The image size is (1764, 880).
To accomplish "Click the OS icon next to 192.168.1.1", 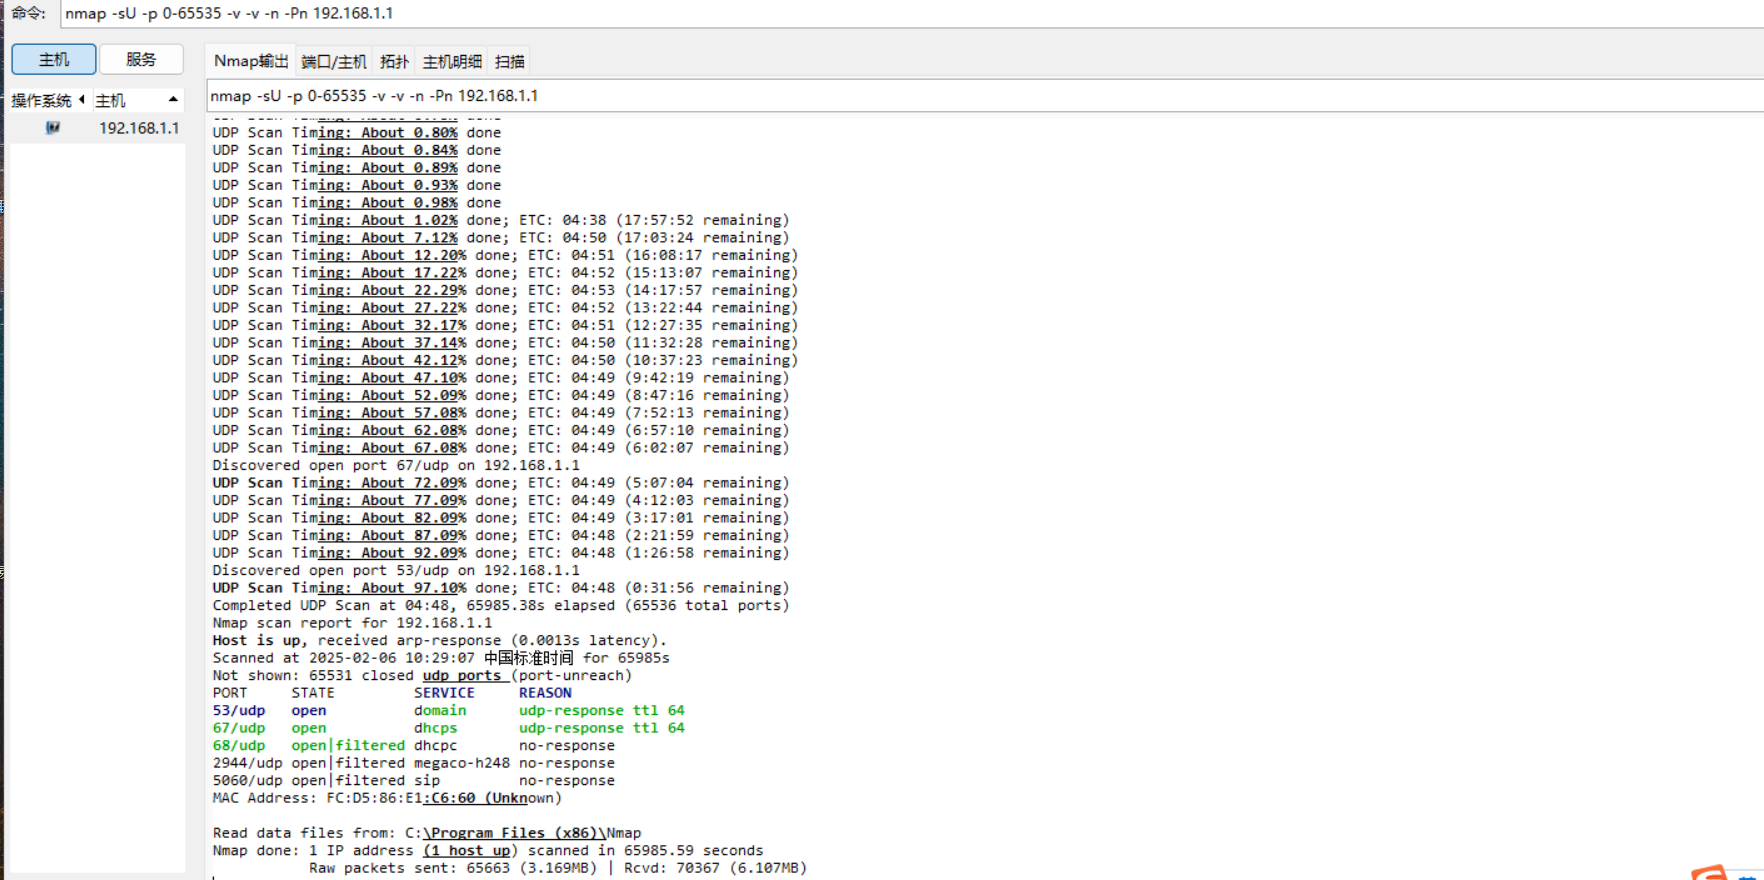I will 53,128.
